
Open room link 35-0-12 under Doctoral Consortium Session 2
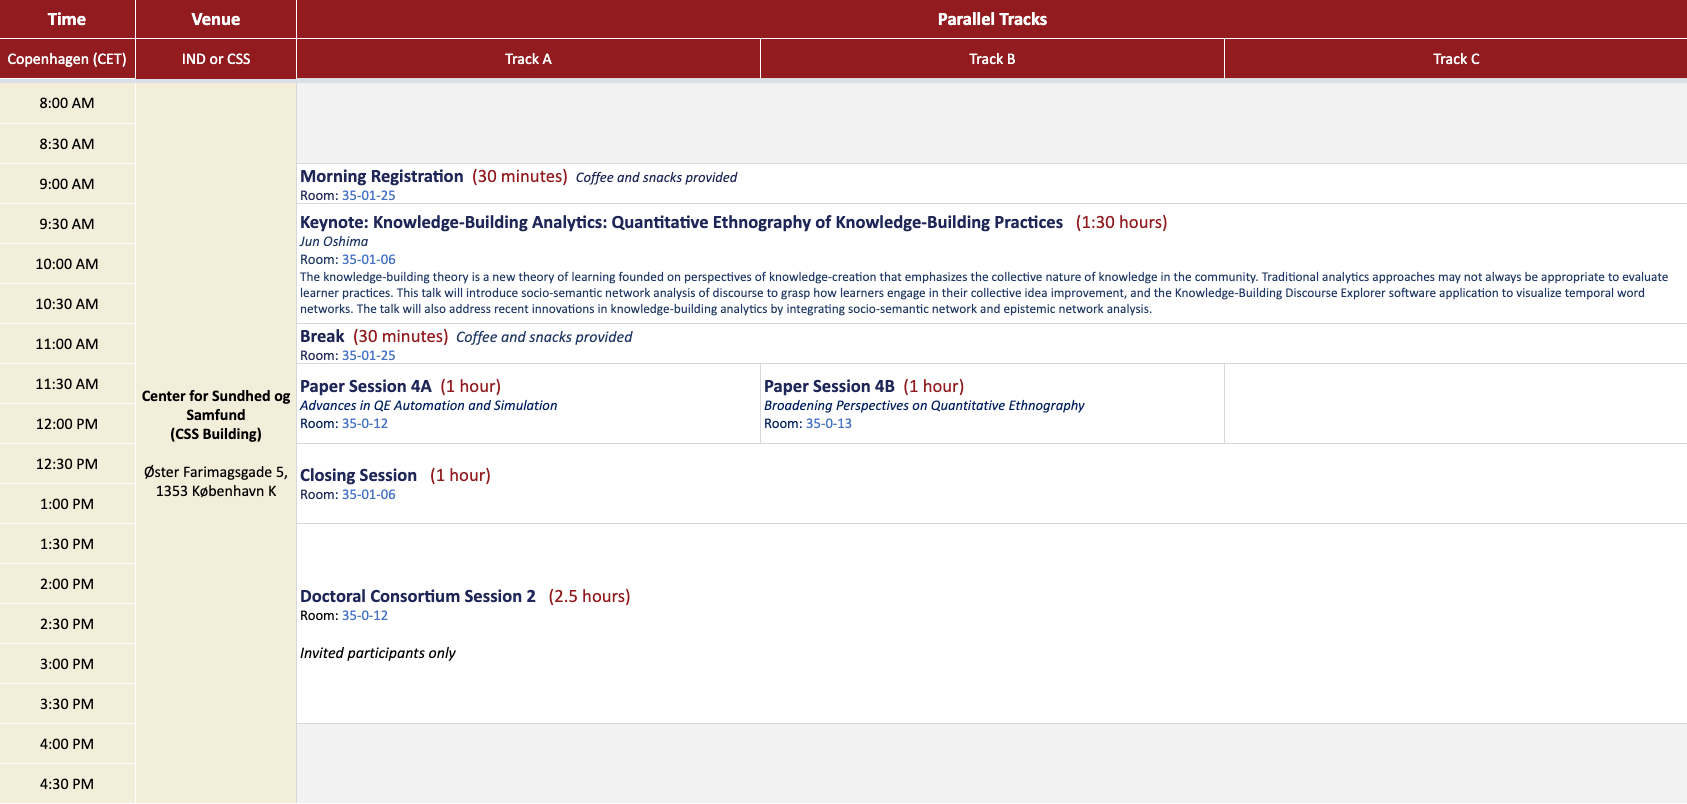[x=365, y=616]
